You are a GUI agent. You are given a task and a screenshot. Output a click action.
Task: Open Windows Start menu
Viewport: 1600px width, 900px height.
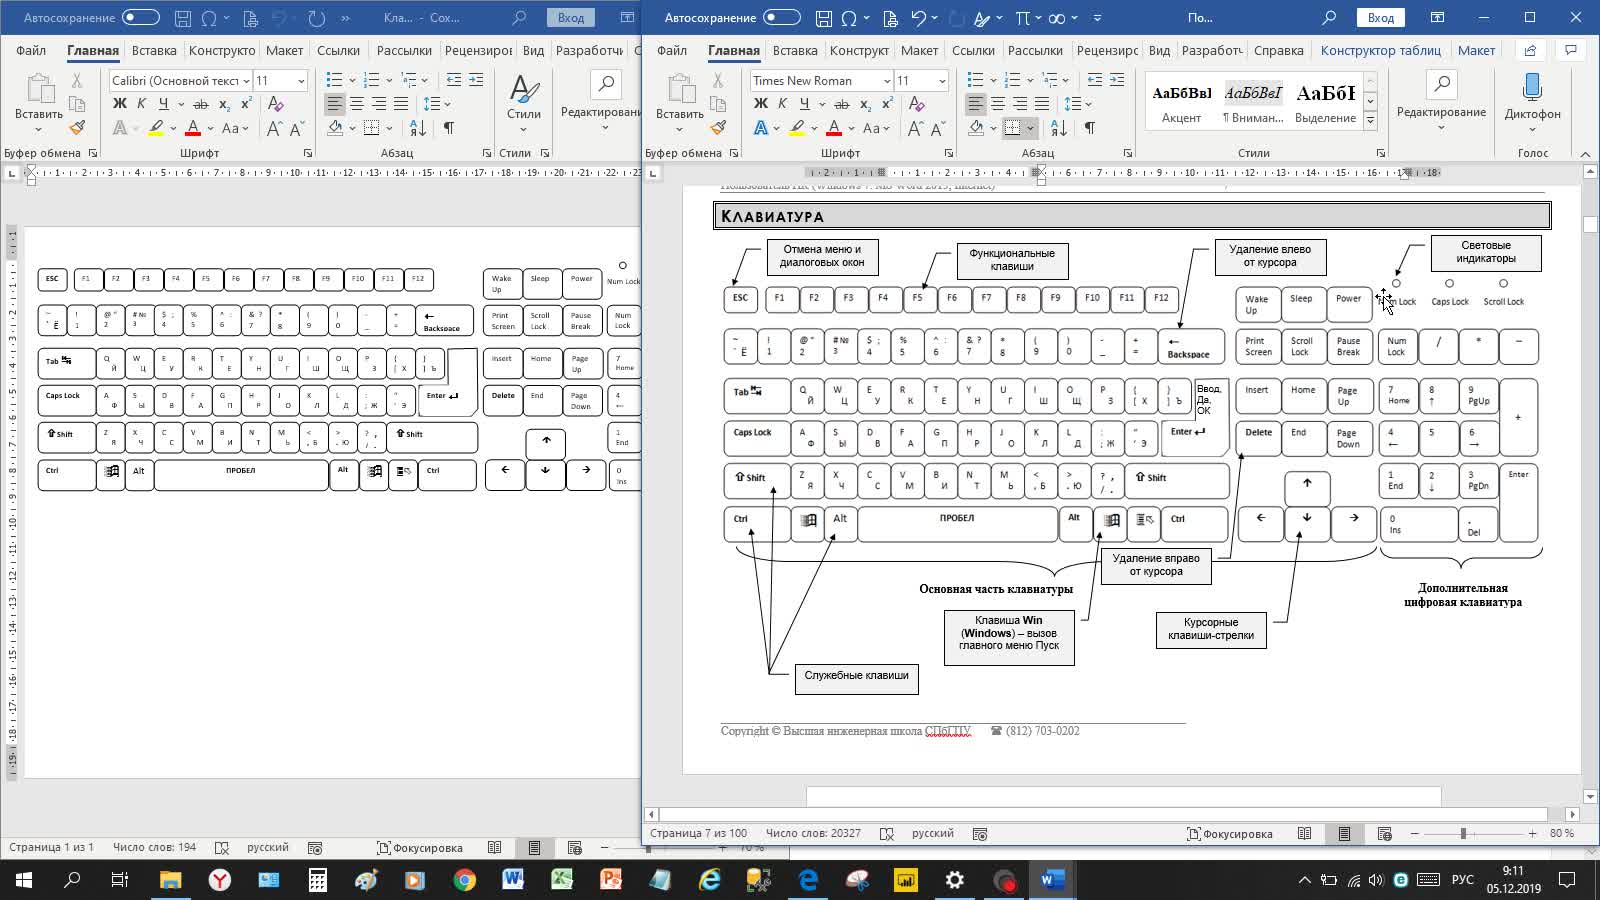pyautogui.click(x=24, y=880)
